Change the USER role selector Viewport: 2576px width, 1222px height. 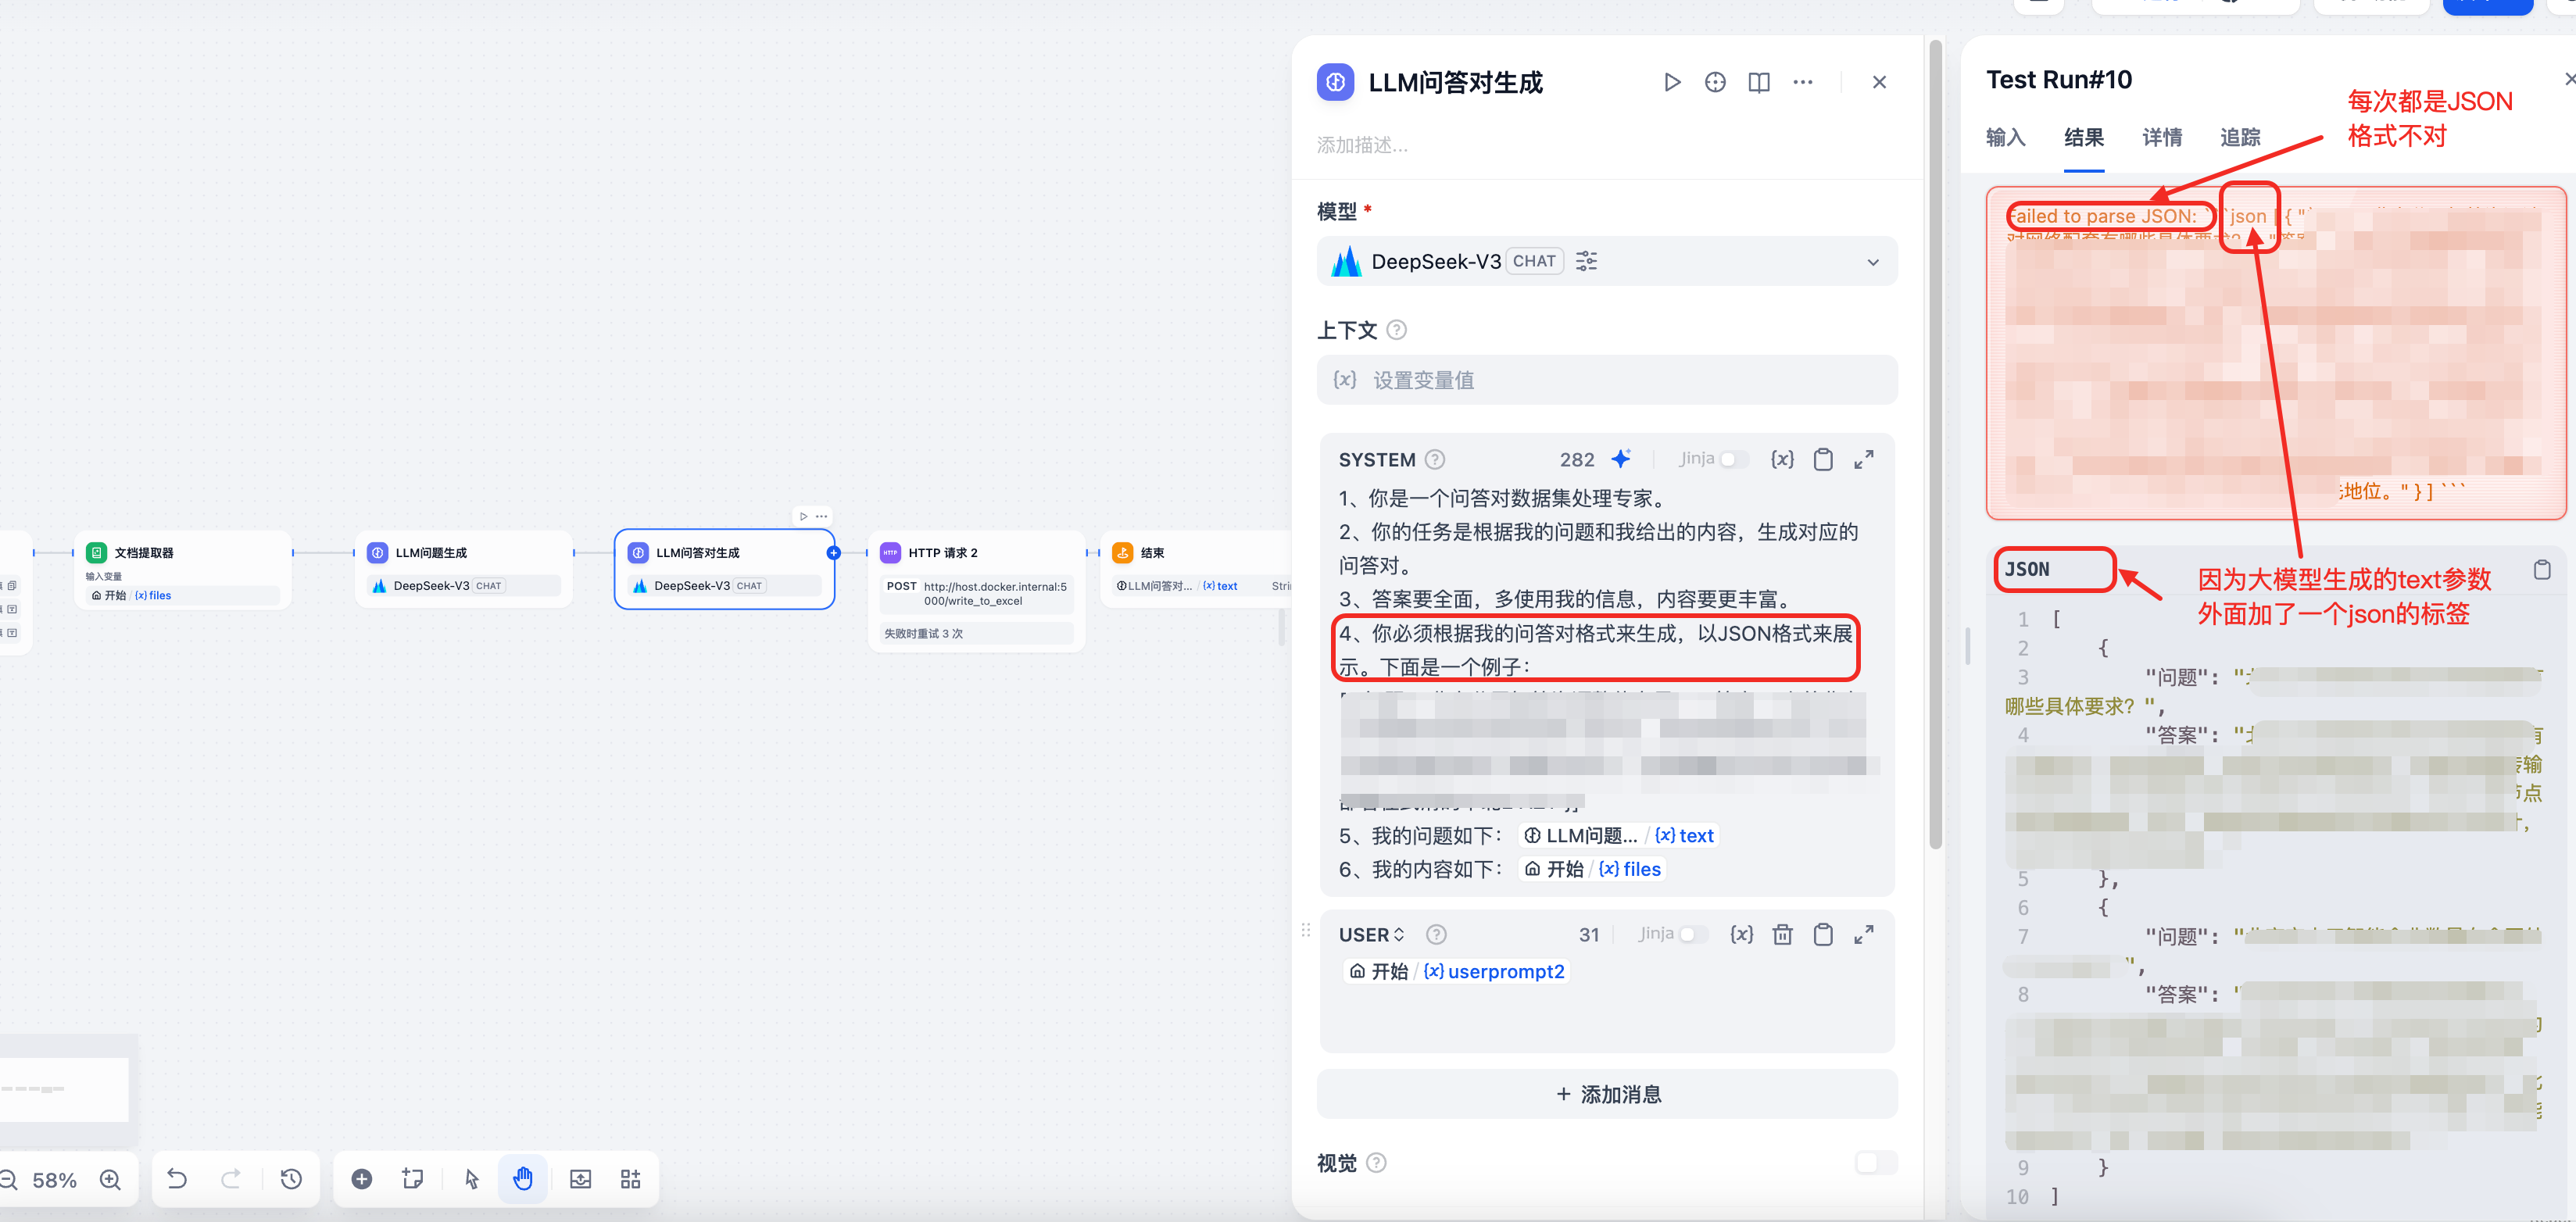click(x=1371, y=934)
